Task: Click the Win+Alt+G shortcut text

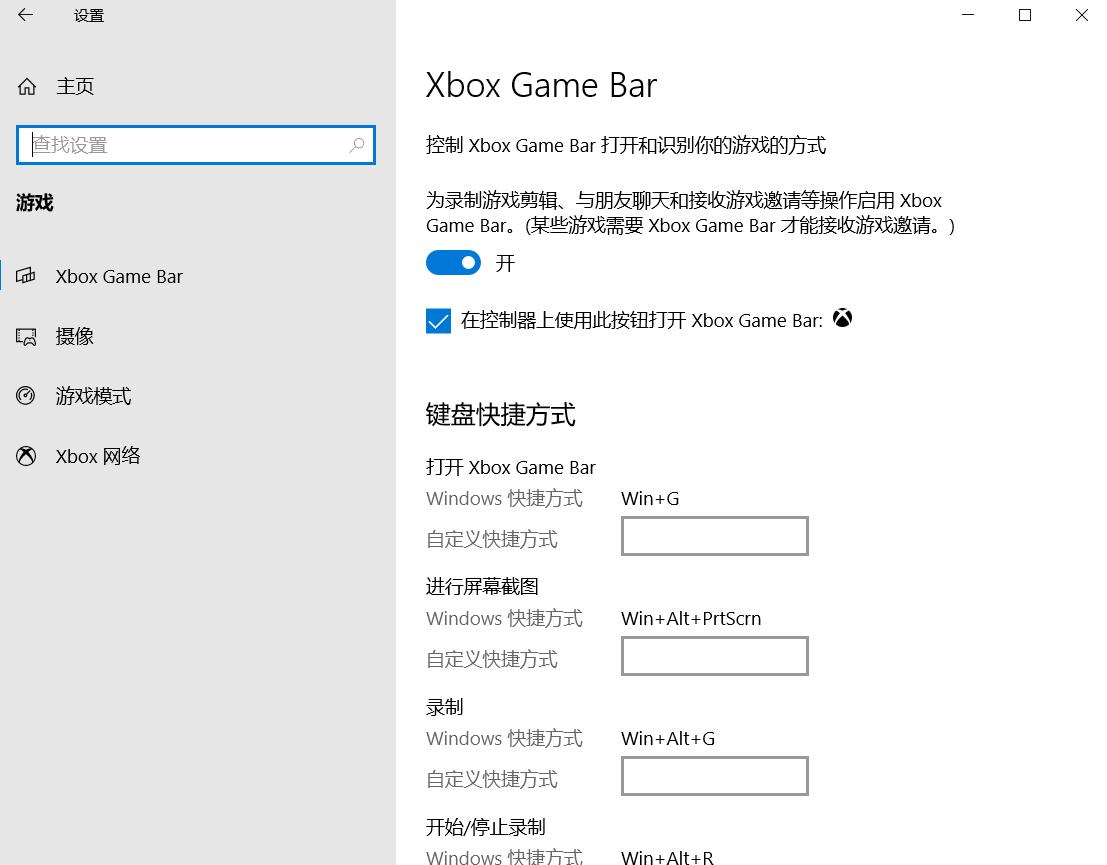Action: click(668, 739)
